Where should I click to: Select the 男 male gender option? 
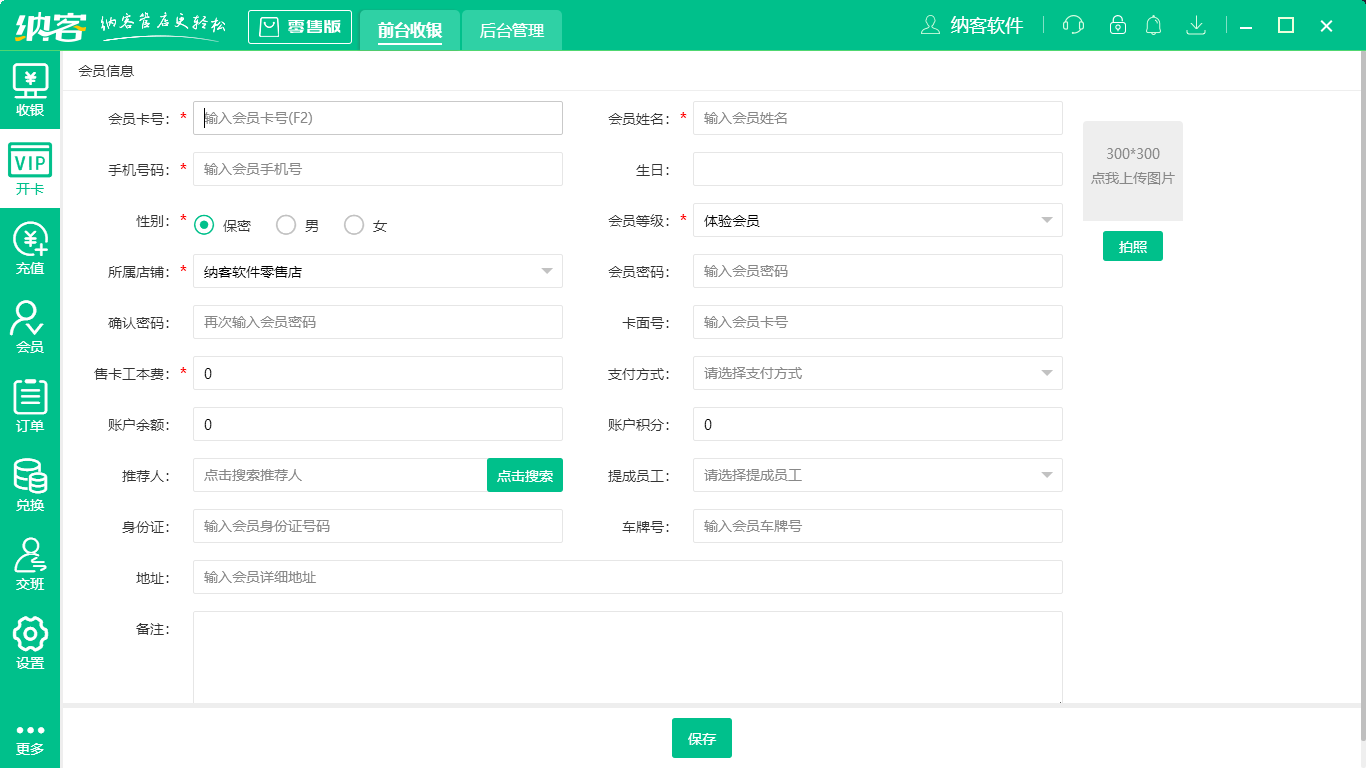(285, 225)
